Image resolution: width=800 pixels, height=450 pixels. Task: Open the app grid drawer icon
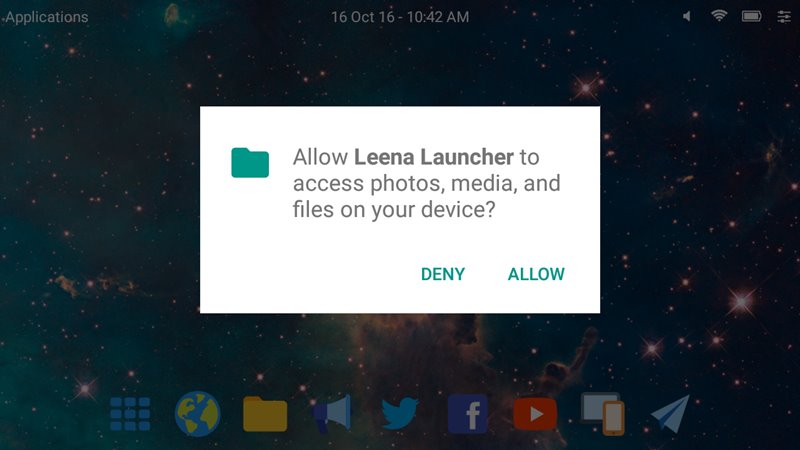pos(130,414)
